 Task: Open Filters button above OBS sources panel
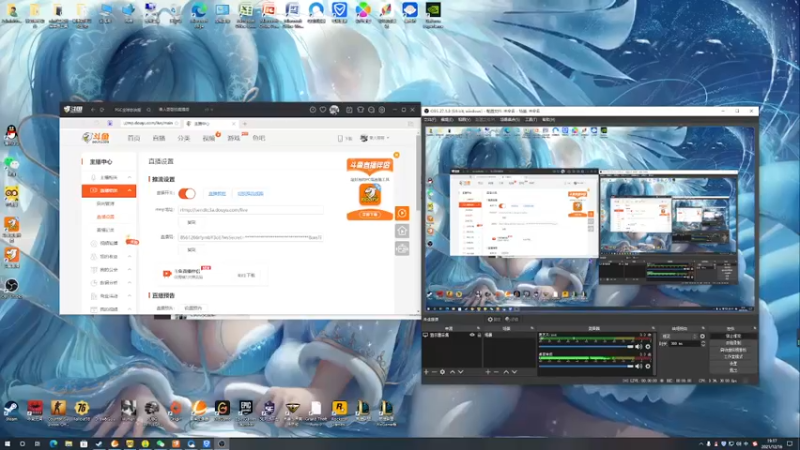click(x=512, y=319)
